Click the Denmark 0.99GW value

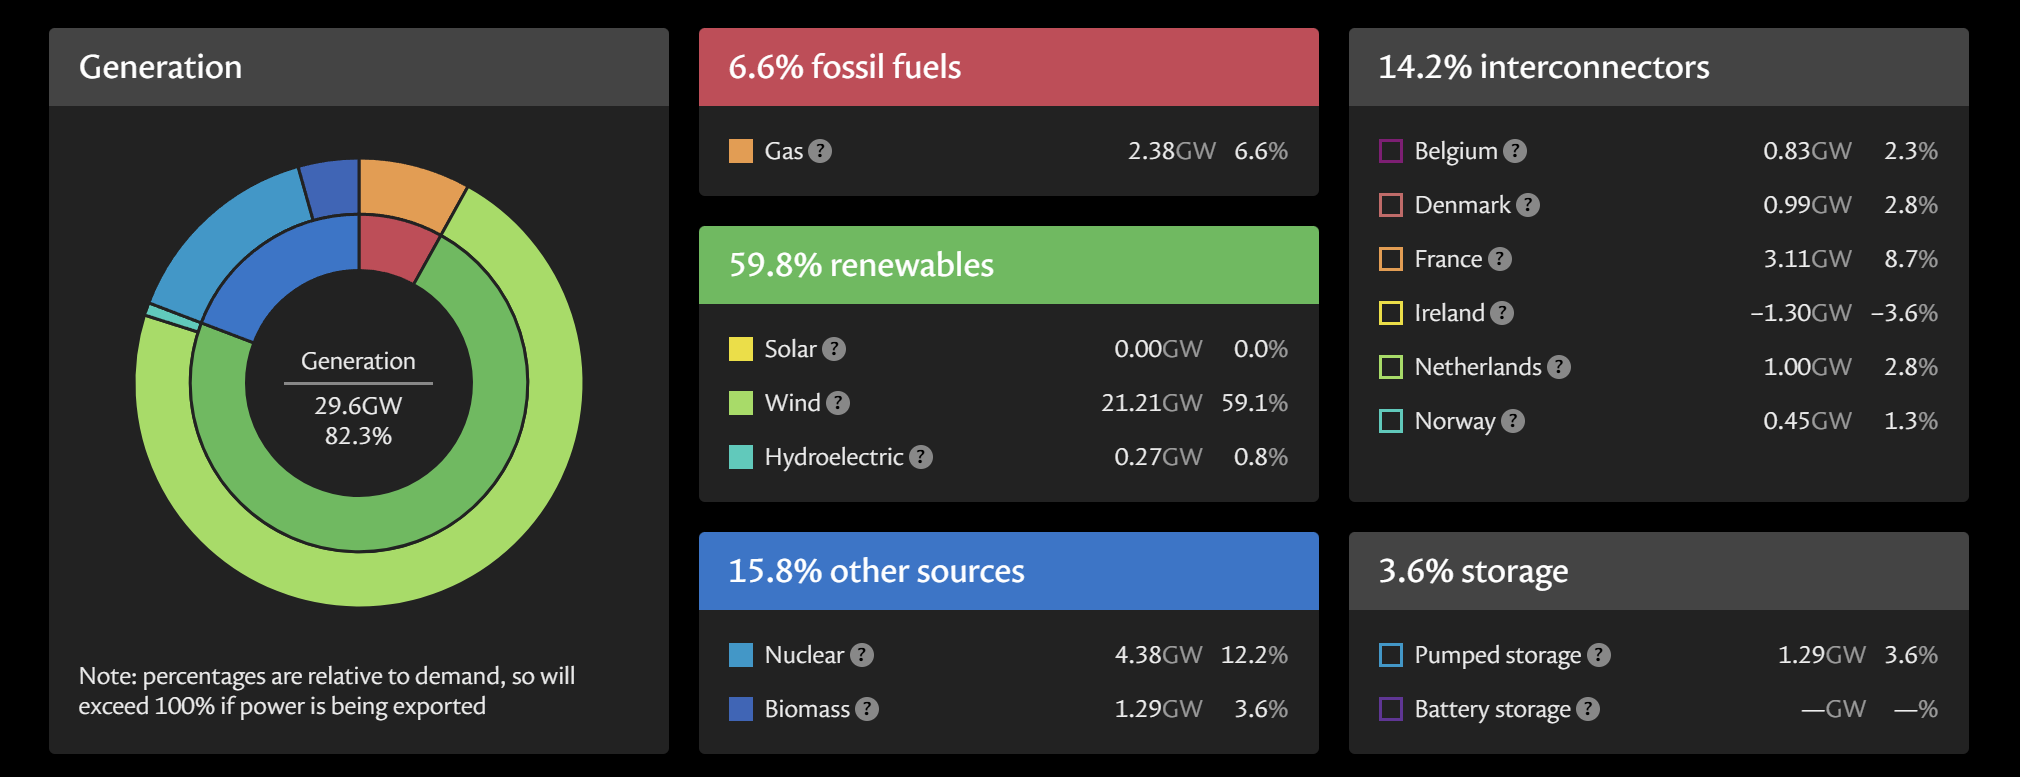coord(1808,205)
